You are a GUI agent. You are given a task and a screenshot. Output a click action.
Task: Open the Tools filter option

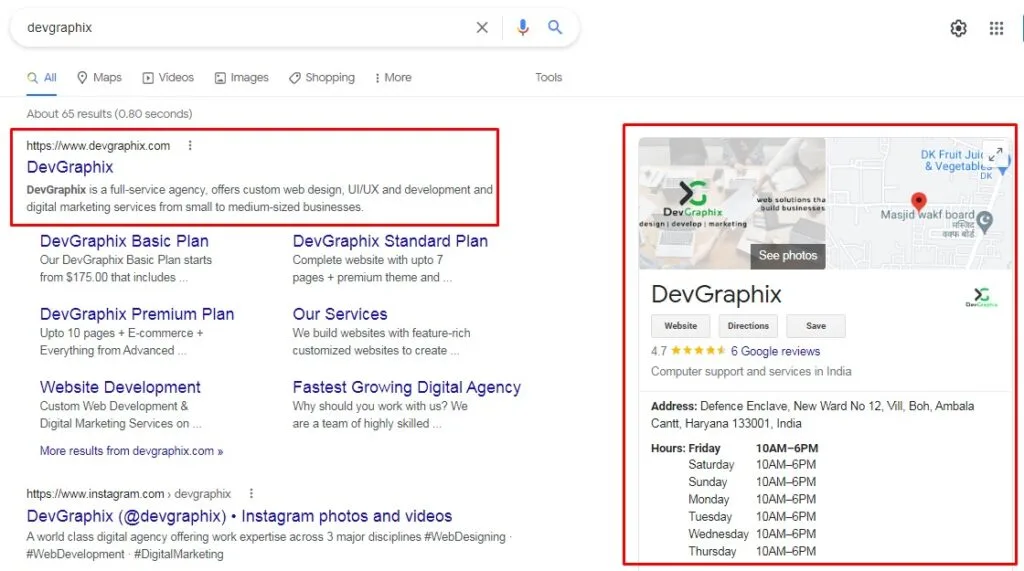pyautogui.click(x=549, y=78)
